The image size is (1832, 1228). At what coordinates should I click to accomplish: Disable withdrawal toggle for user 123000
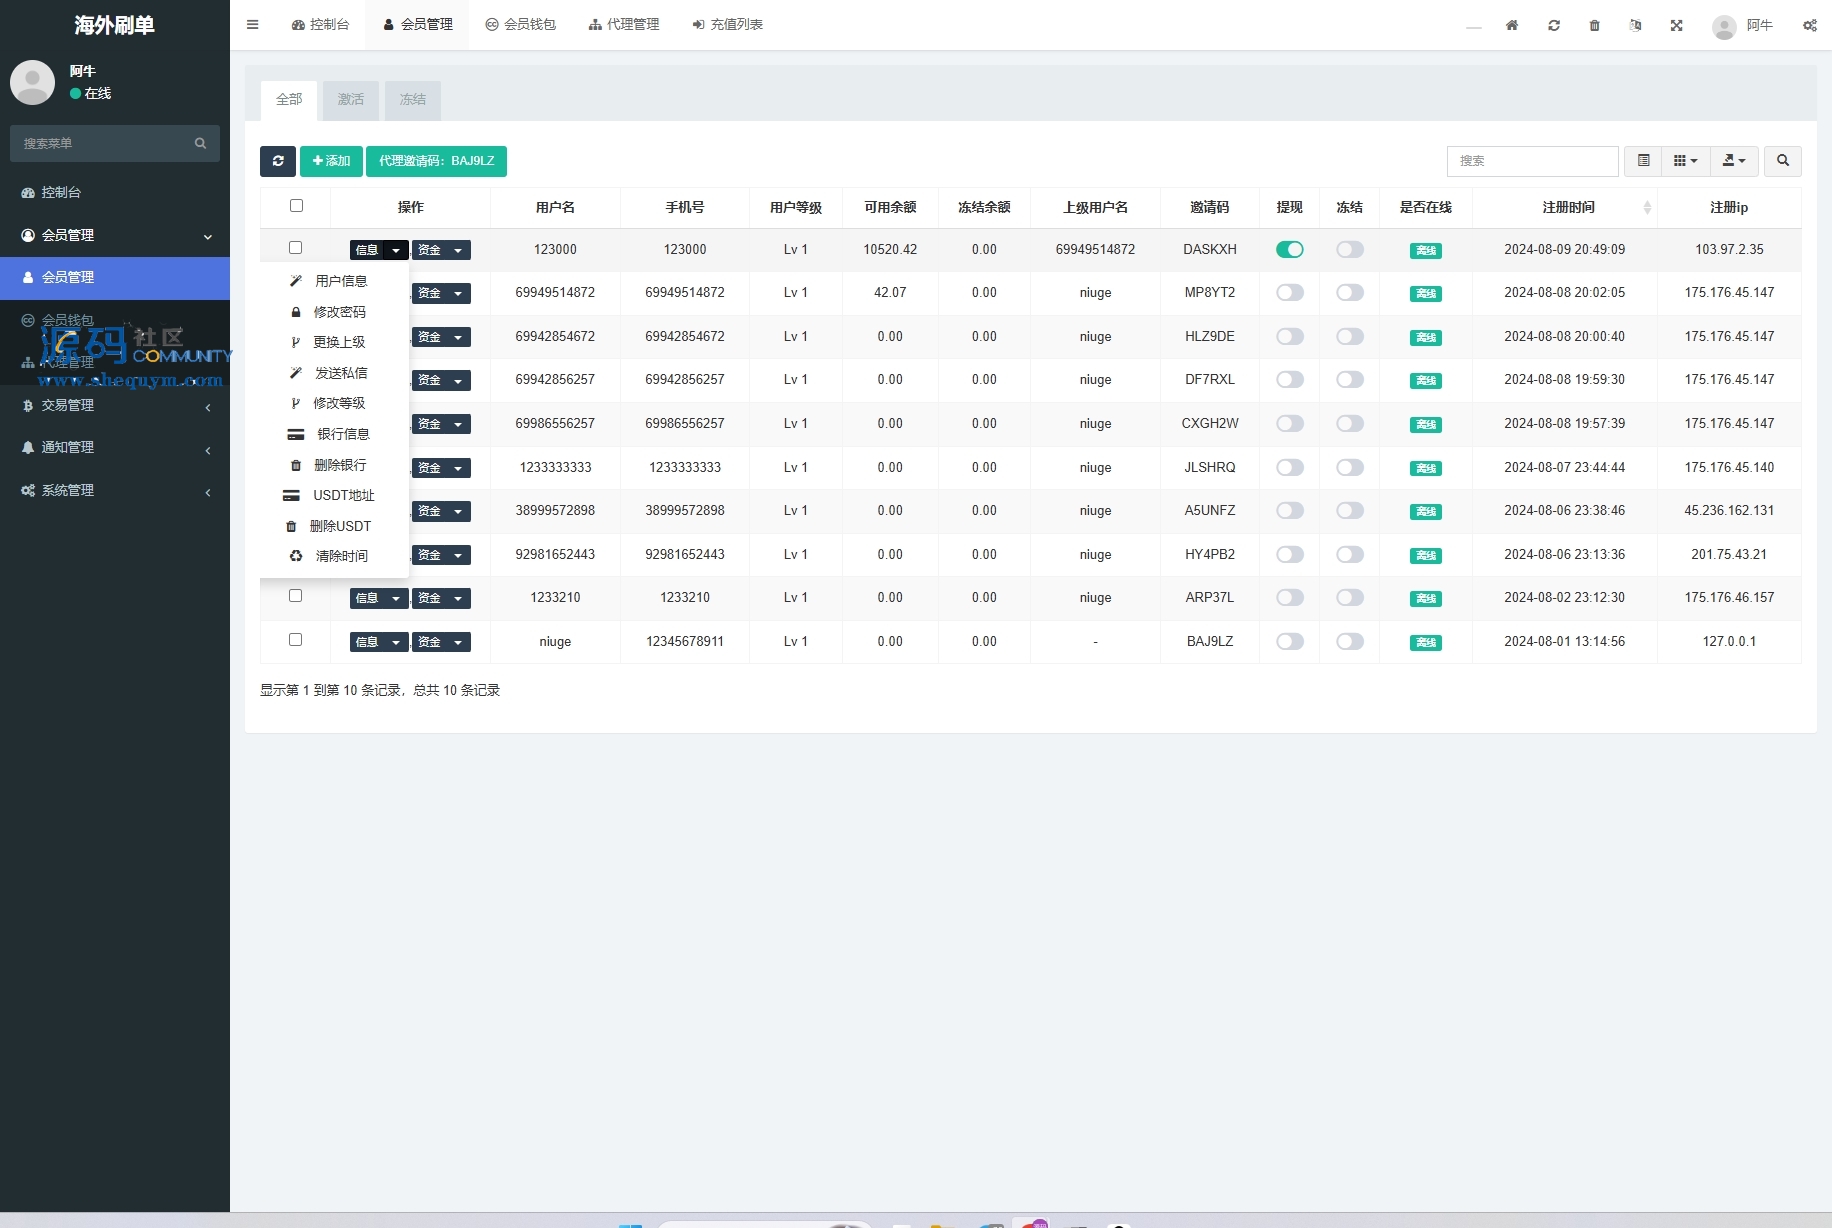pos(1289,250)
